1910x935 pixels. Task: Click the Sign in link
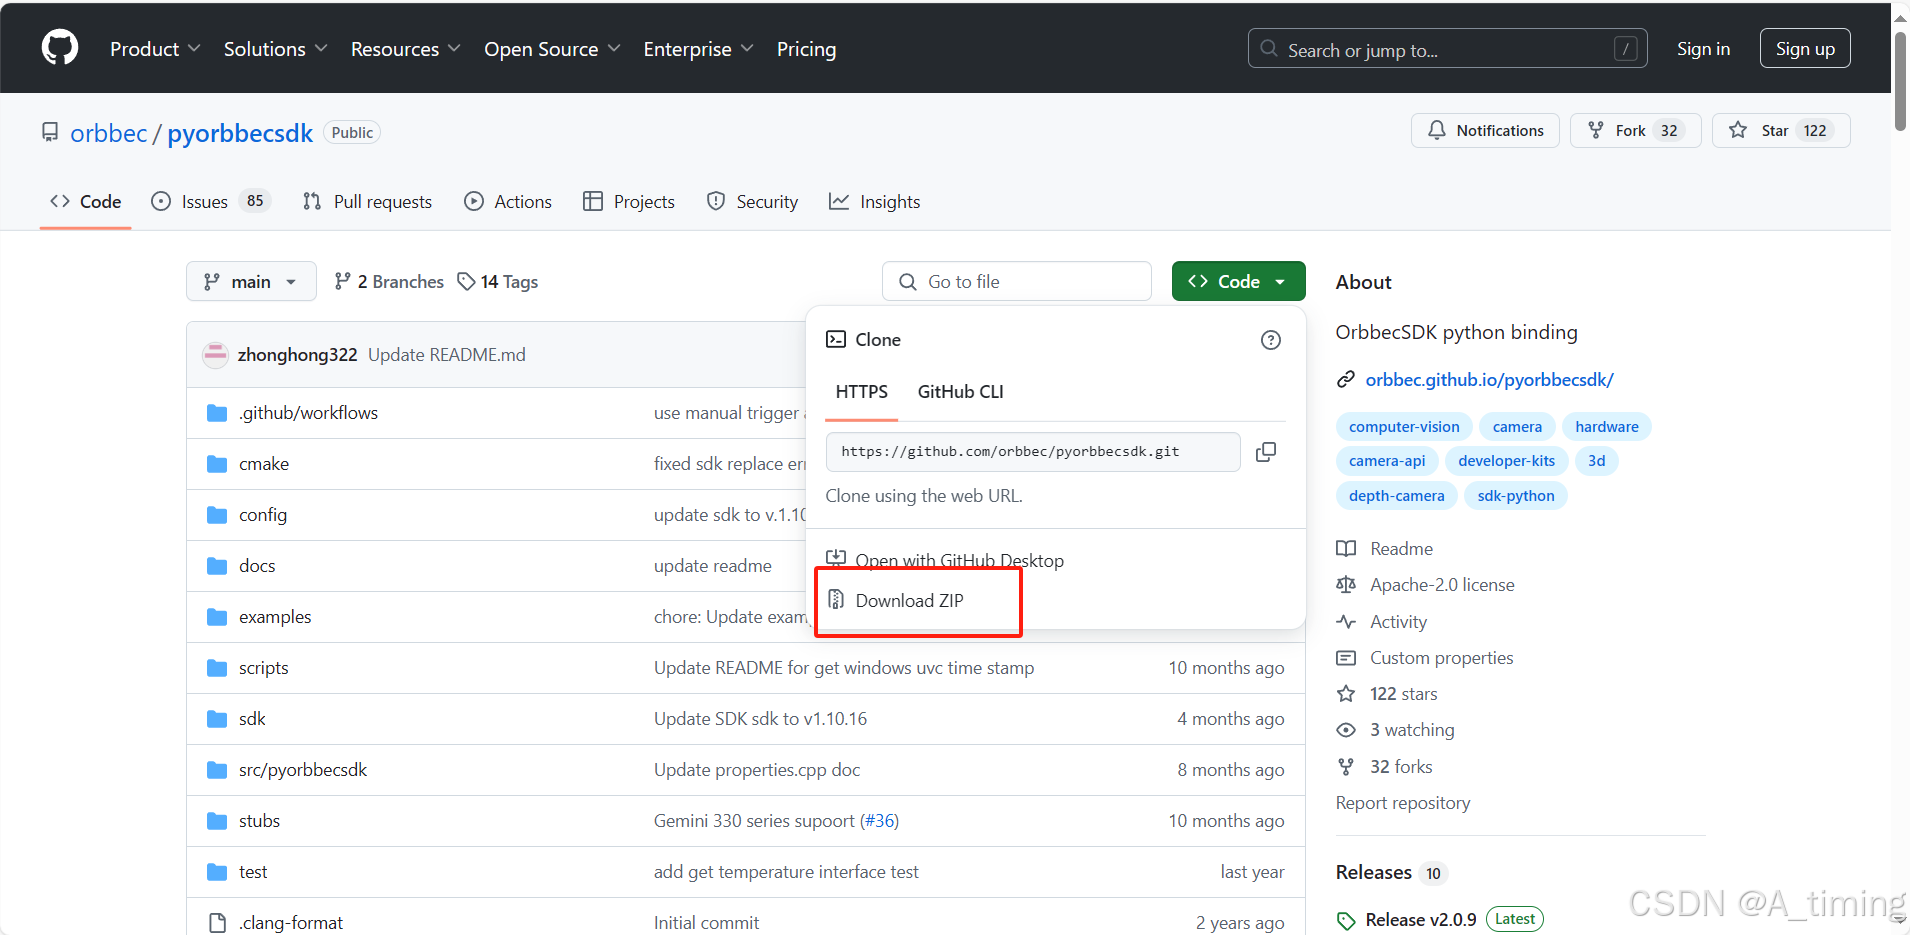[x=1703, y=49]
